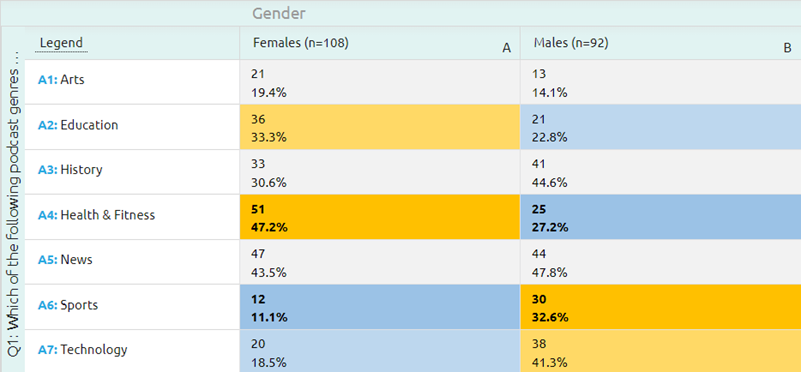Select the A7: Technology row label
Viewport: 801px width, 372px height.
pos(82,350)
